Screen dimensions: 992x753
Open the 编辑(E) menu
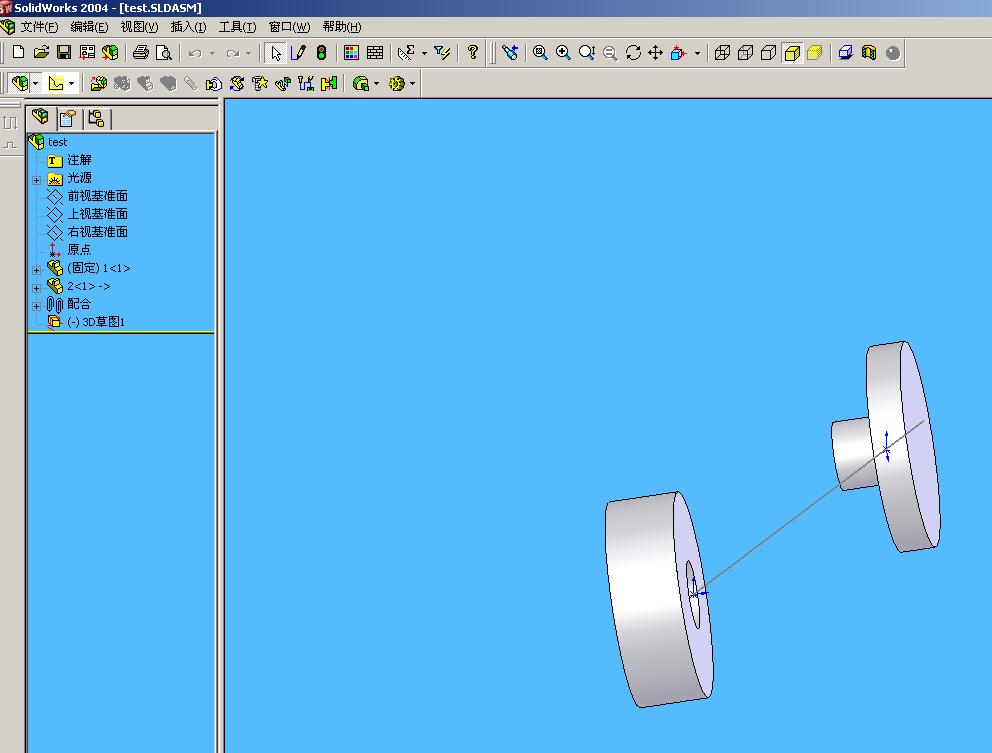pos(89,27)
